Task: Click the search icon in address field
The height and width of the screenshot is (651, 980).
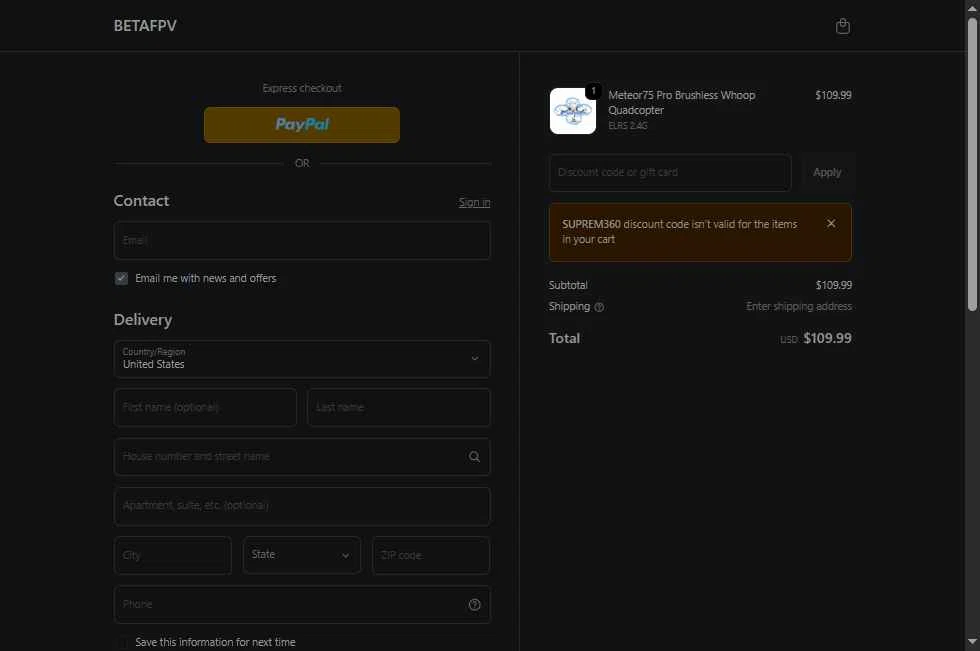Action: click(474, 457)
